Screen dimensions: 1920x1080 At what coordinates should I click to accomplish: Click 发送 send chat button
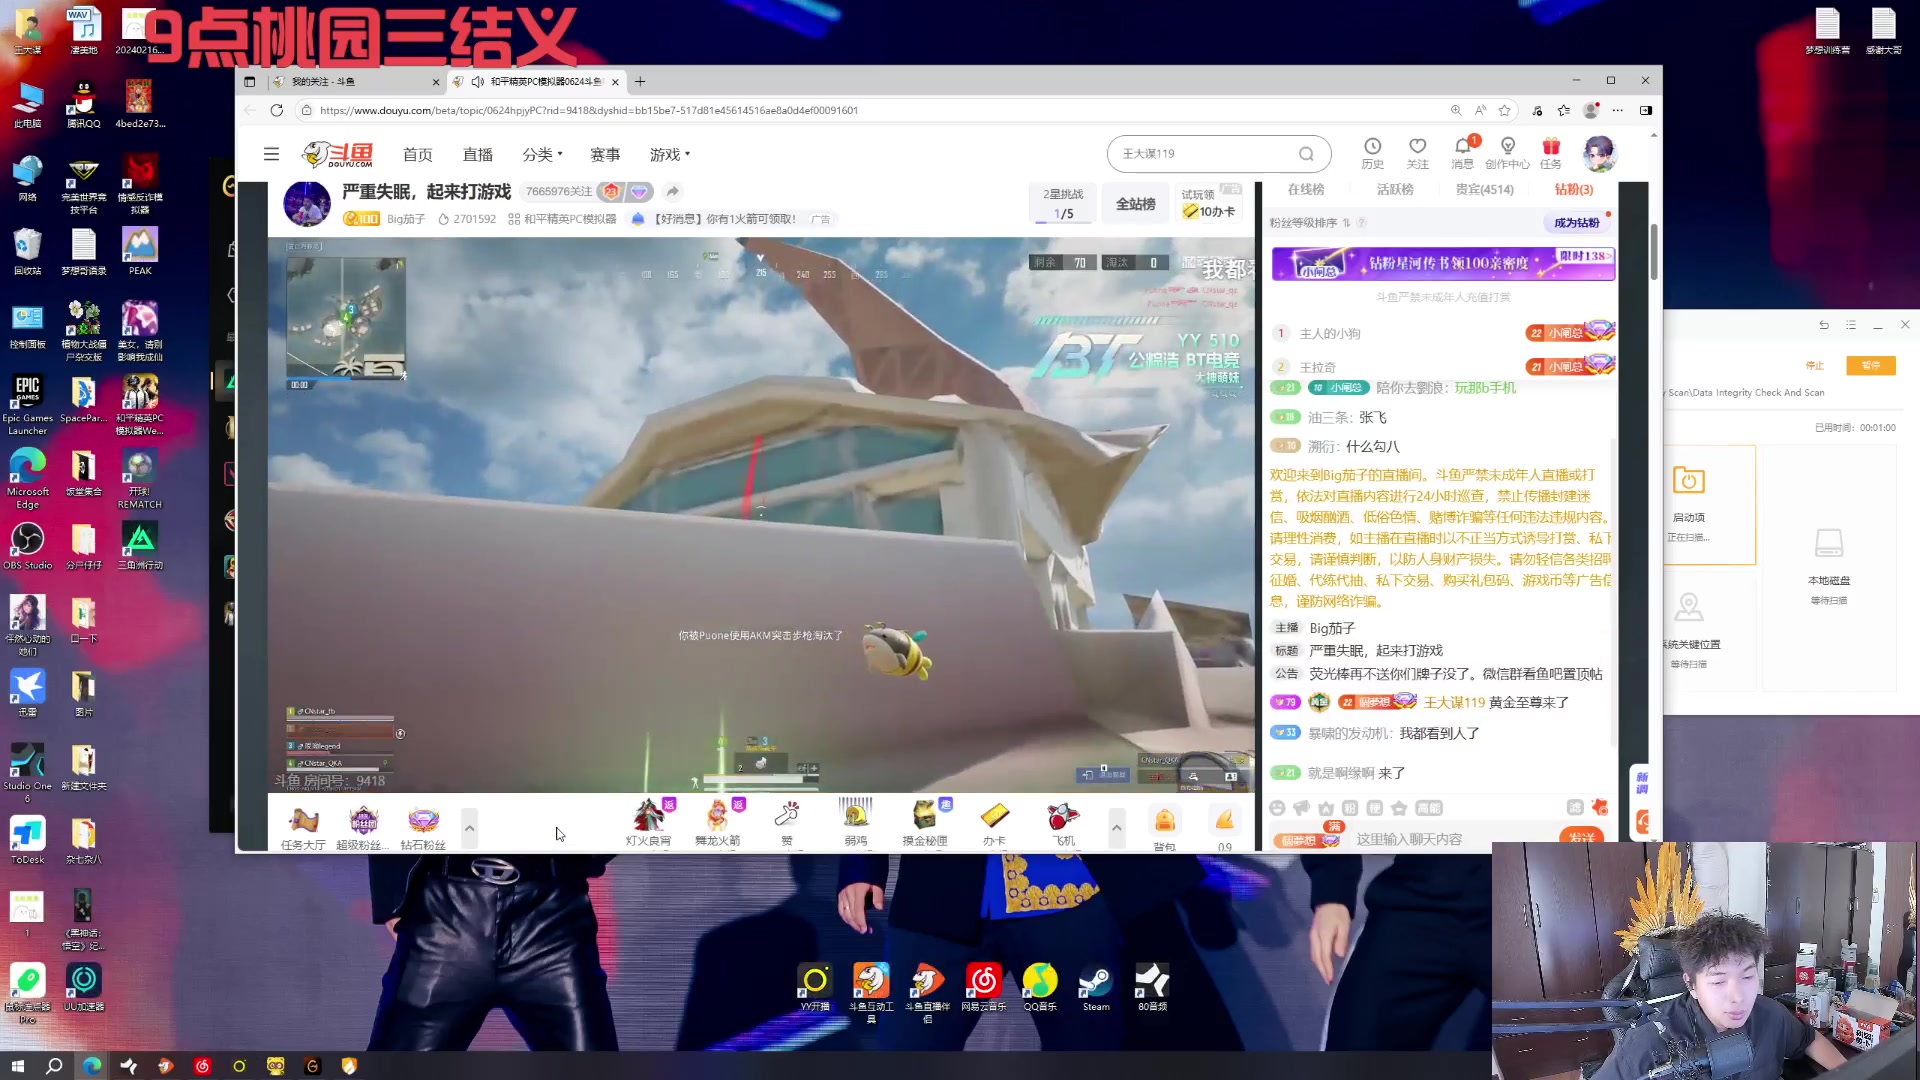pos(1581,838)
